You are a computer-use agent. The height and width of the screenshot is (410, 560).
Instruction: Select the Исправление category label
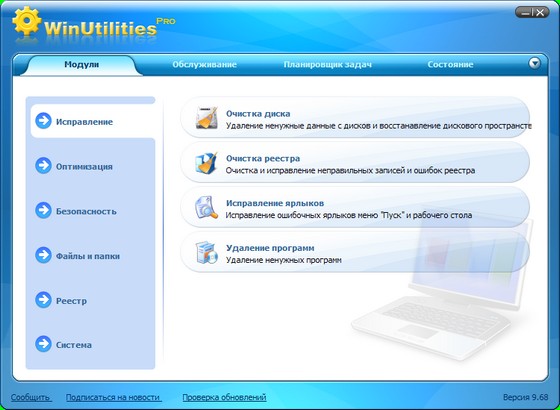coord(84,122)
